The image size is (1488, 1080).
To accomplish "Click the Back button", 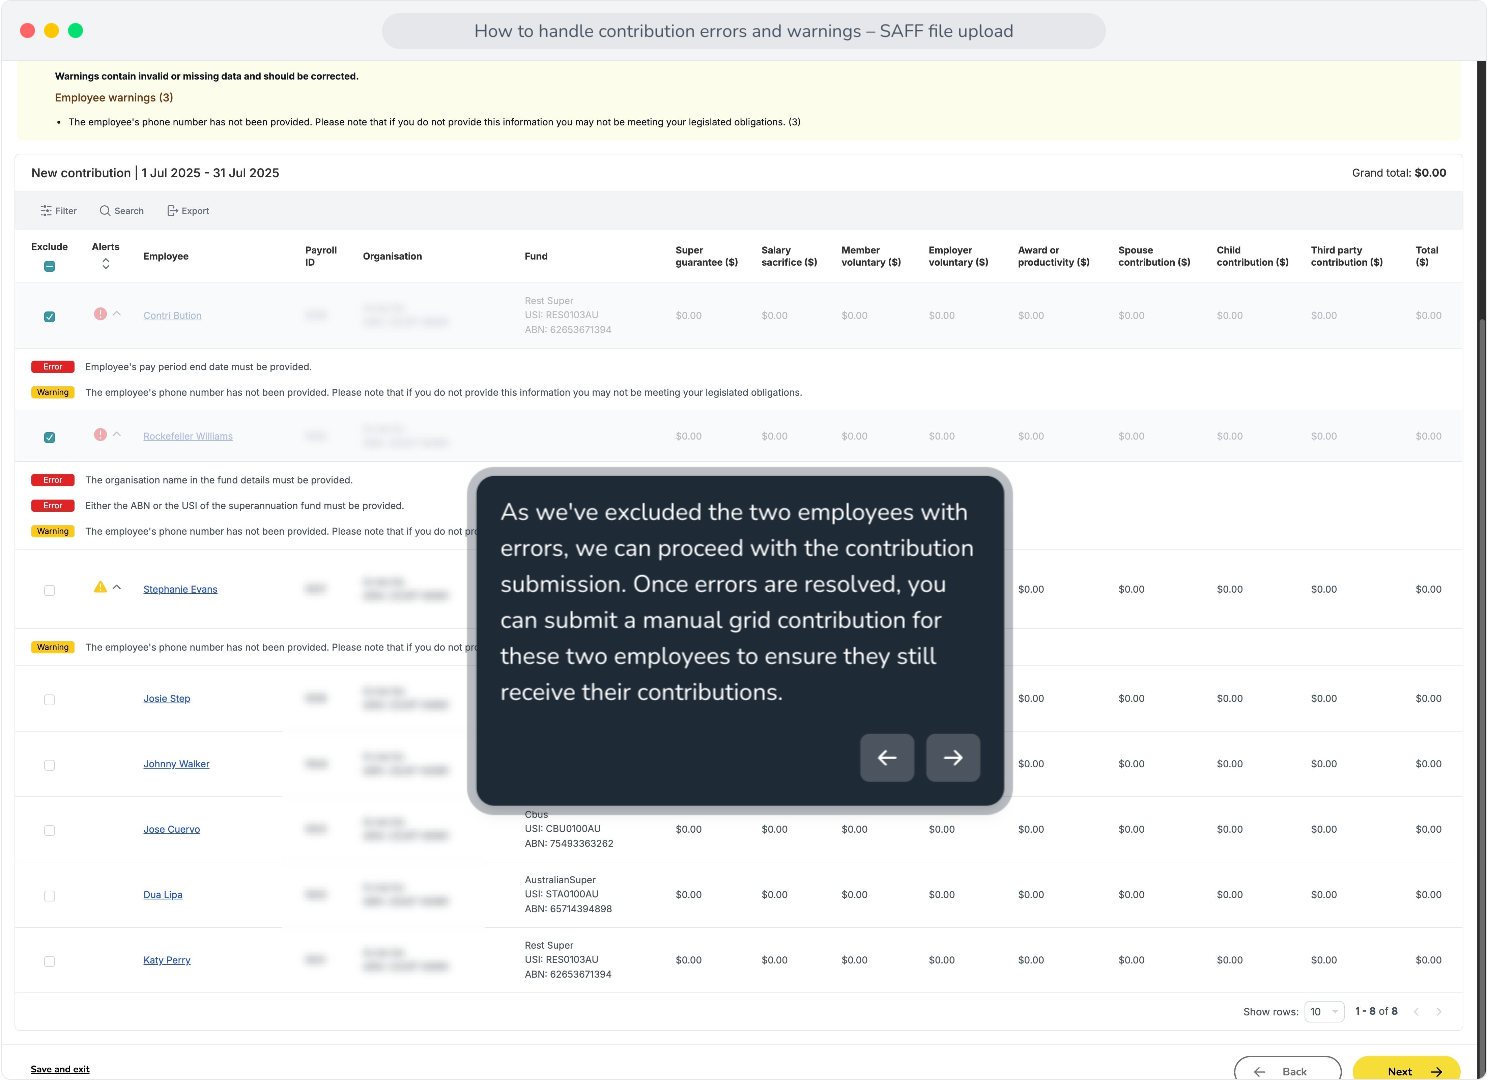I will click(x=1287, y=1068).
